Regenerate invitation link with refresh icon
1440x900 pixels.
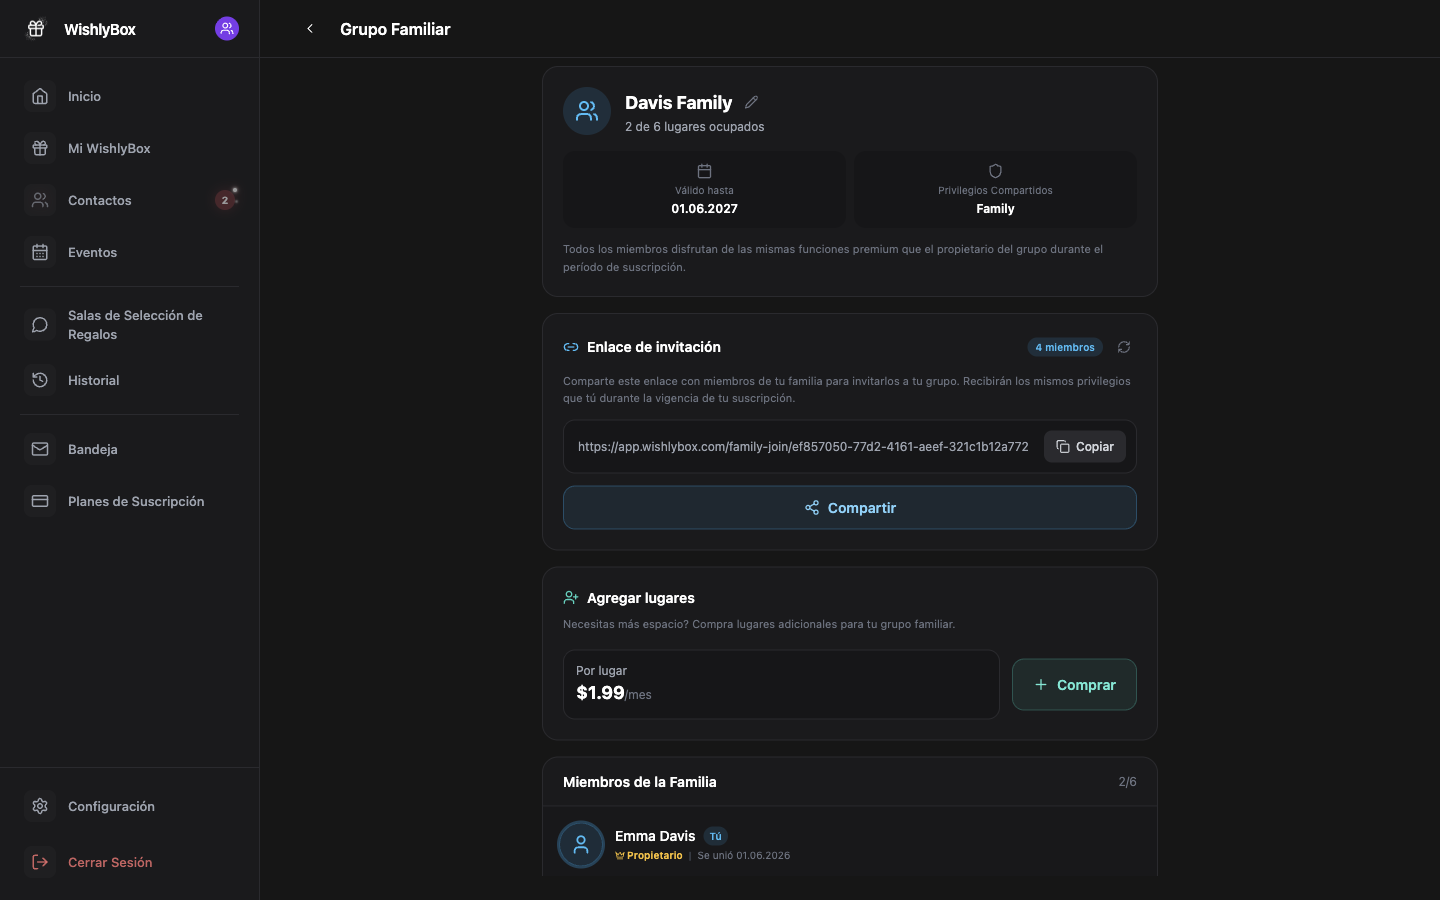click(x=1124, y=347)
